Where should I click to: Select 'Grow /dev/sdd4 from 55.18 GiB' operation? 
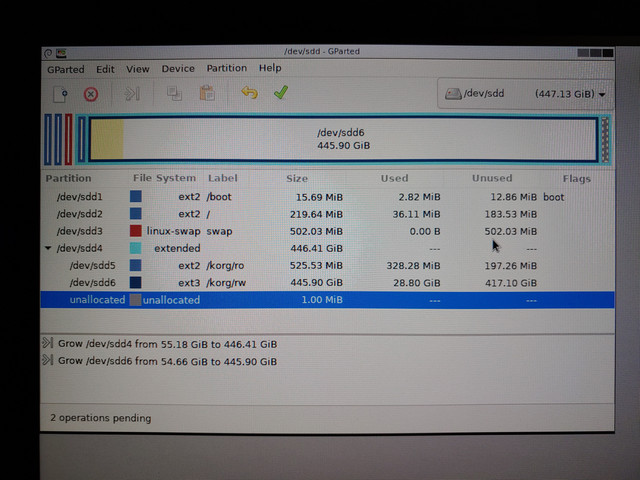point(167,344)
